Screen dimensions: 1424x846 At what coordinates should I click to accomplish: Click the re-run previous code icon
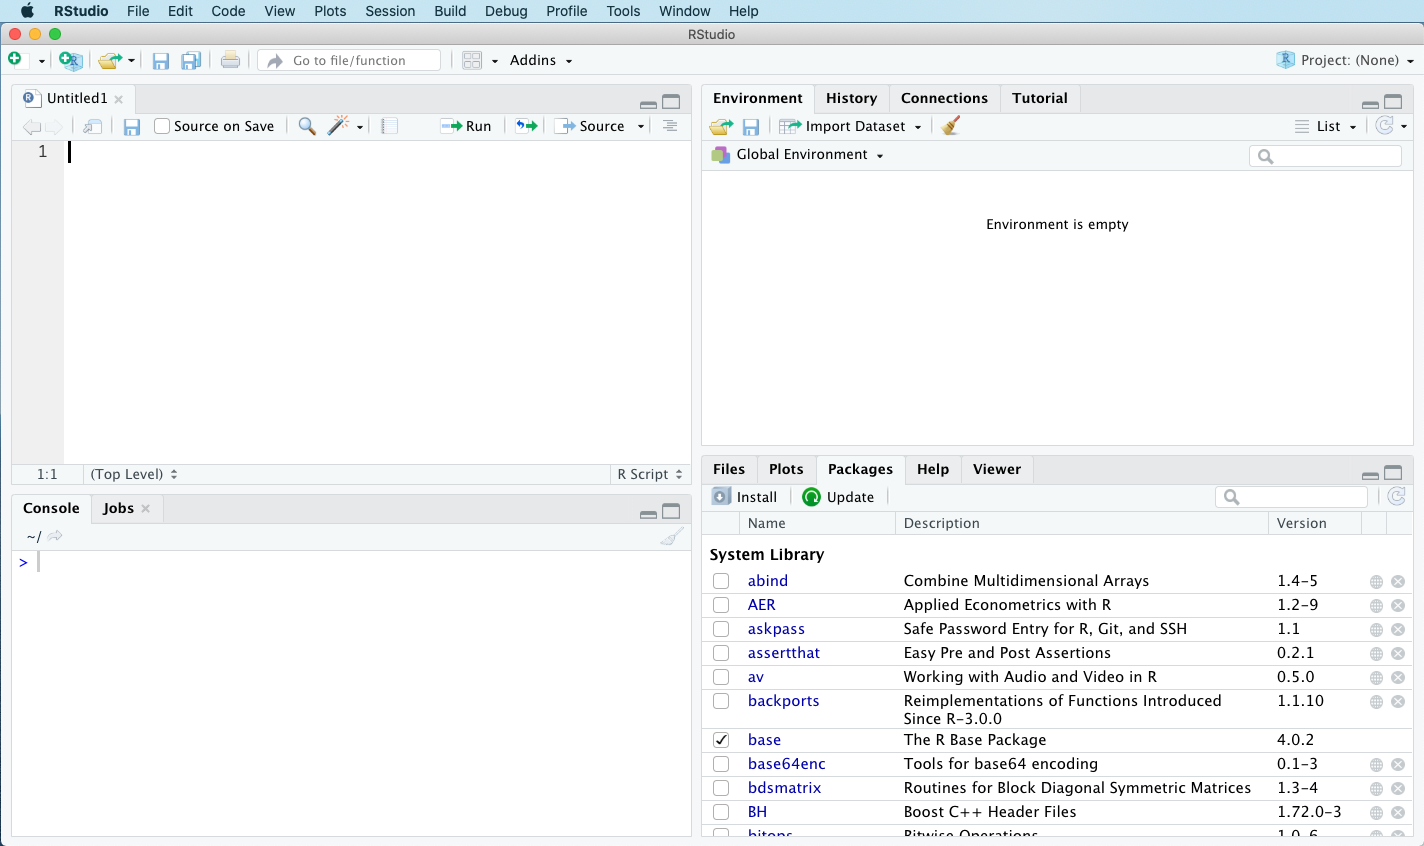[x=526, y=126]
